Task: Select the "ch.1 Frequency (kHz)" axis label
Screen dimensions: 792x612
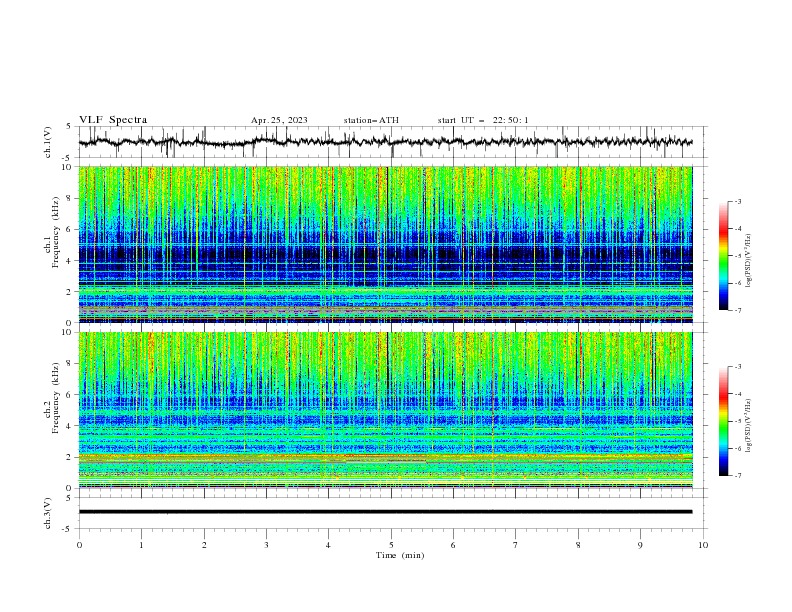Action: coord(53,233)
